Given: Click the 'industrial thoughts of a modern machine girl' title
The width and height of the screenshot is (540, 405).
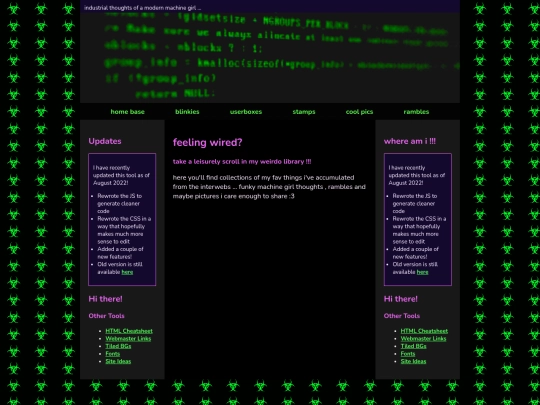Looking at the screenshot, I should (x=142, y=8).
